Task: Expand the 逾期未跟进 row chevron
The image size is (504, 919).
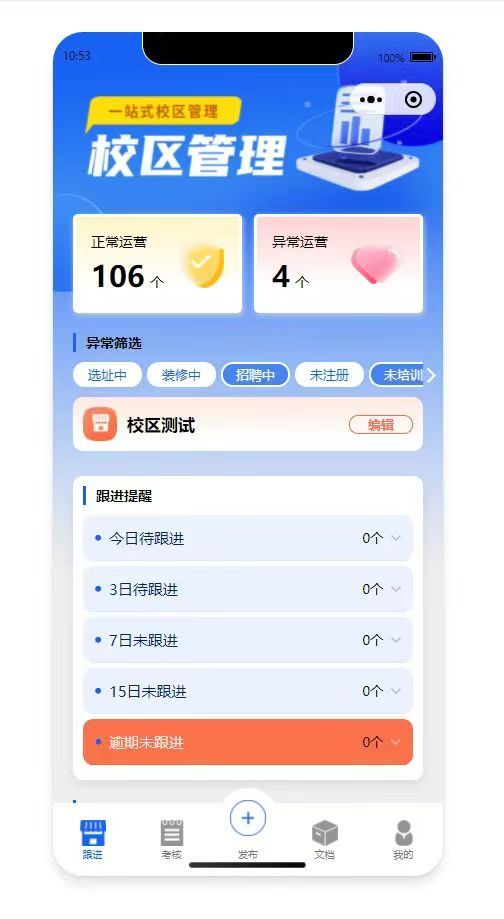Action: 396,742
